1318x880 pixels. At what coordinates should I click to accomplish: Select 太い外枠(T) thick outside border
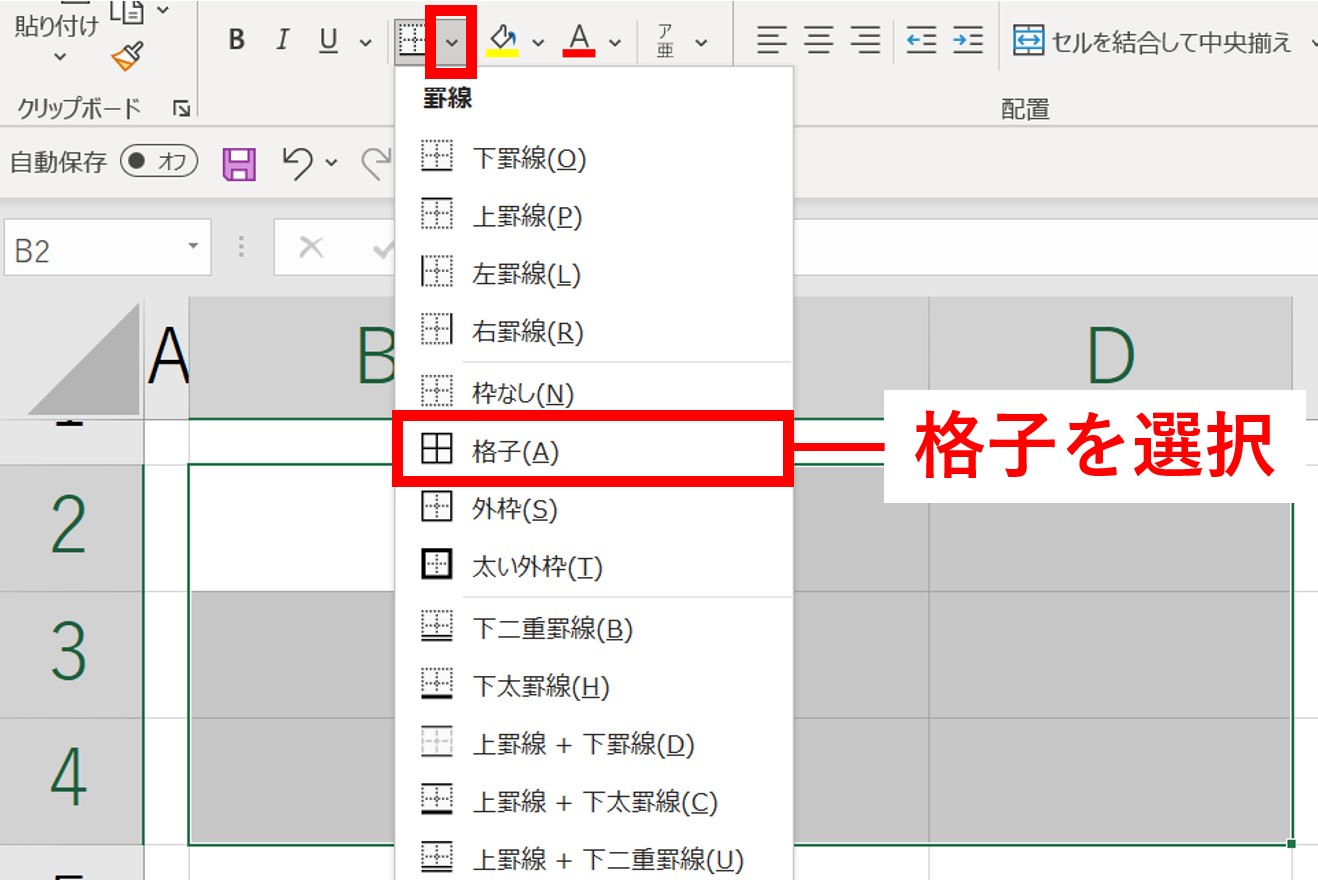[x=594, y=568]
